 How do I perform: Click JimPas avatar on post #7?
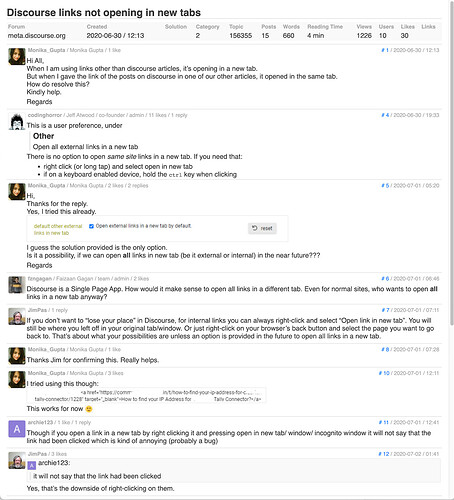pyautogui.click(x=17, y=316)
